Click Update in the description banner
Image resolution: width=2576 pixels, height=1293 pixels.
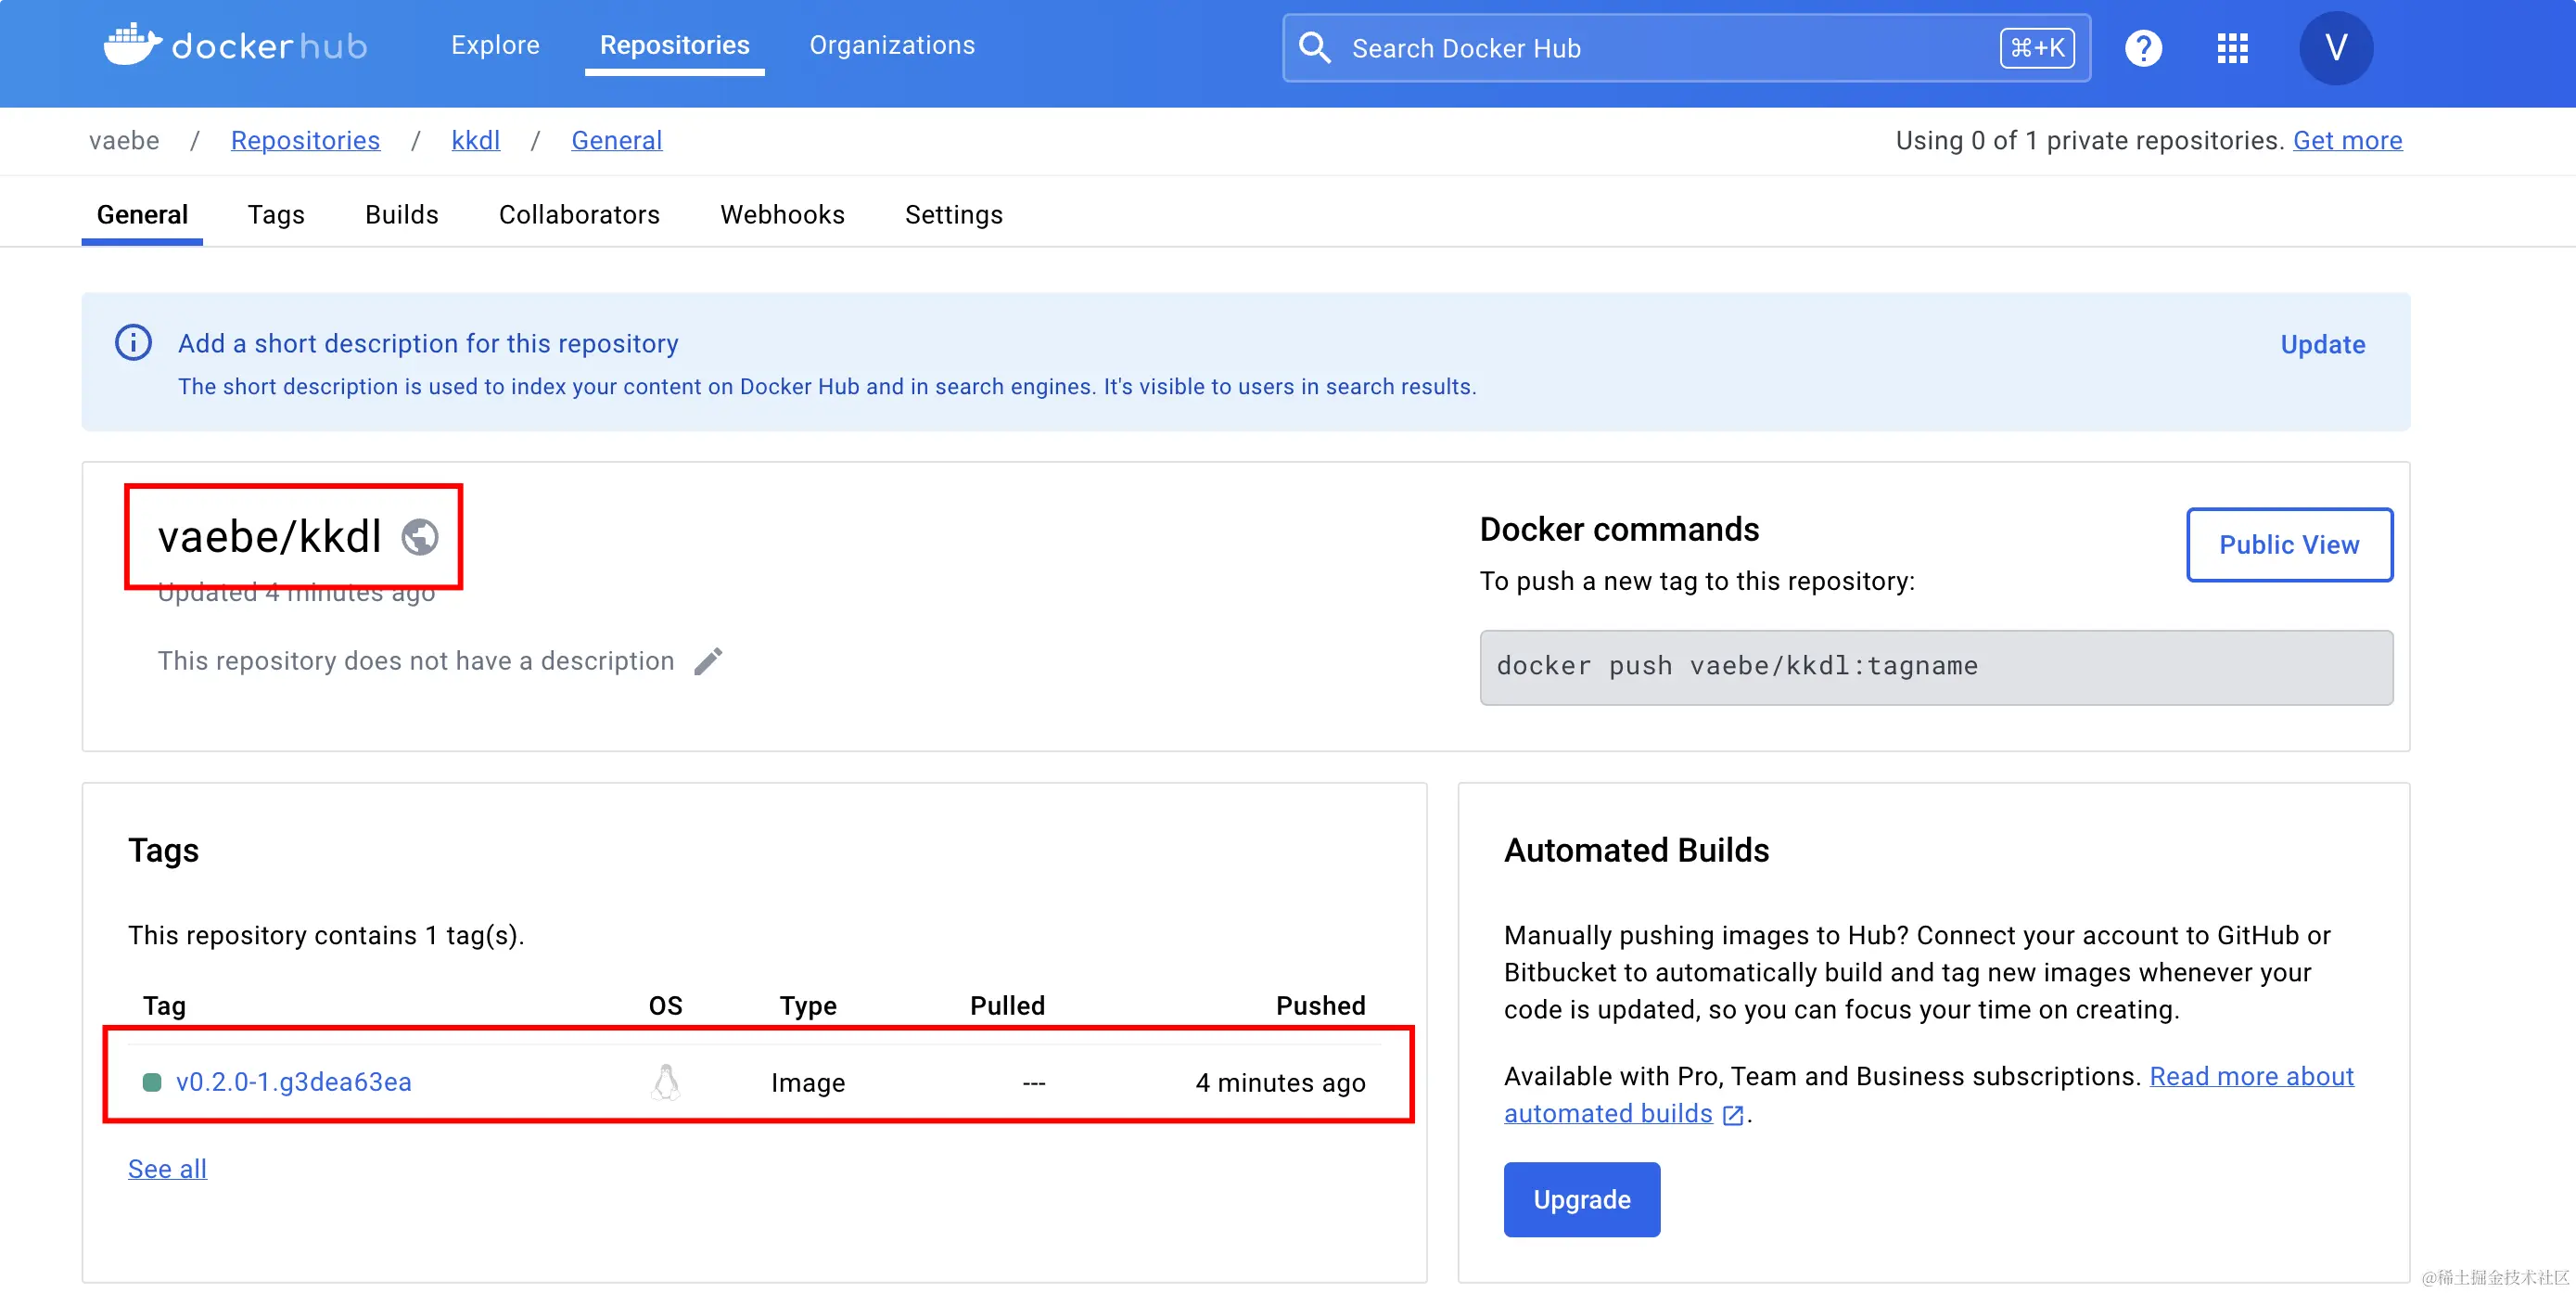click(x=2322, y=344)
